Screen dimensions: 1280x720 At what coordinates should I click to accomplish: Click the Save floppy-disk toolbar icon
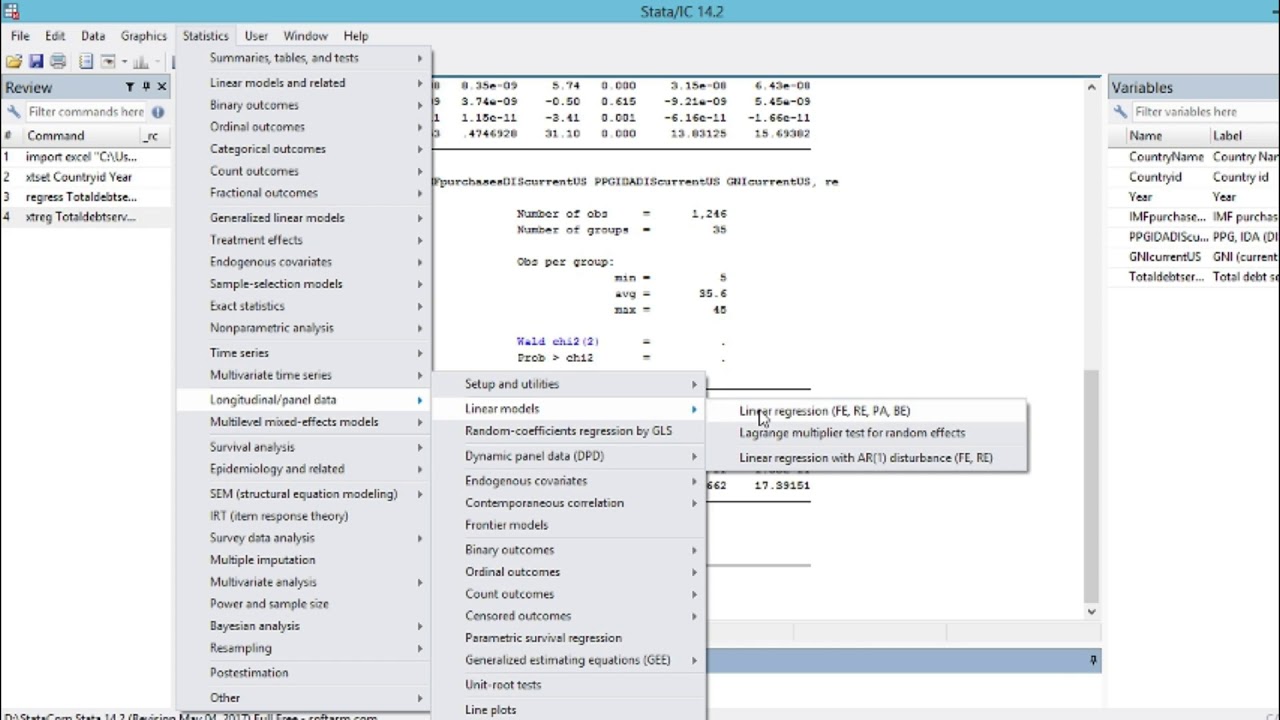pos(36,62)
